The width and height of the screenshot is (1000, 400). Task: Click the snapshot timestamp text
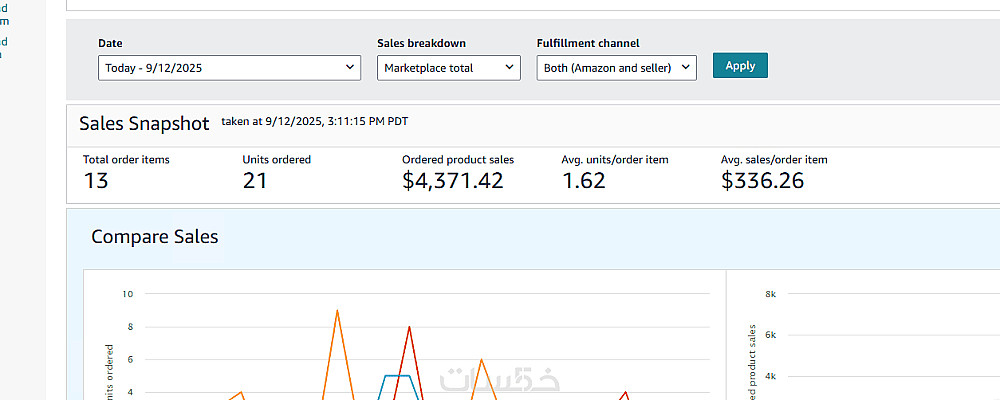click(x=315, y=121)
